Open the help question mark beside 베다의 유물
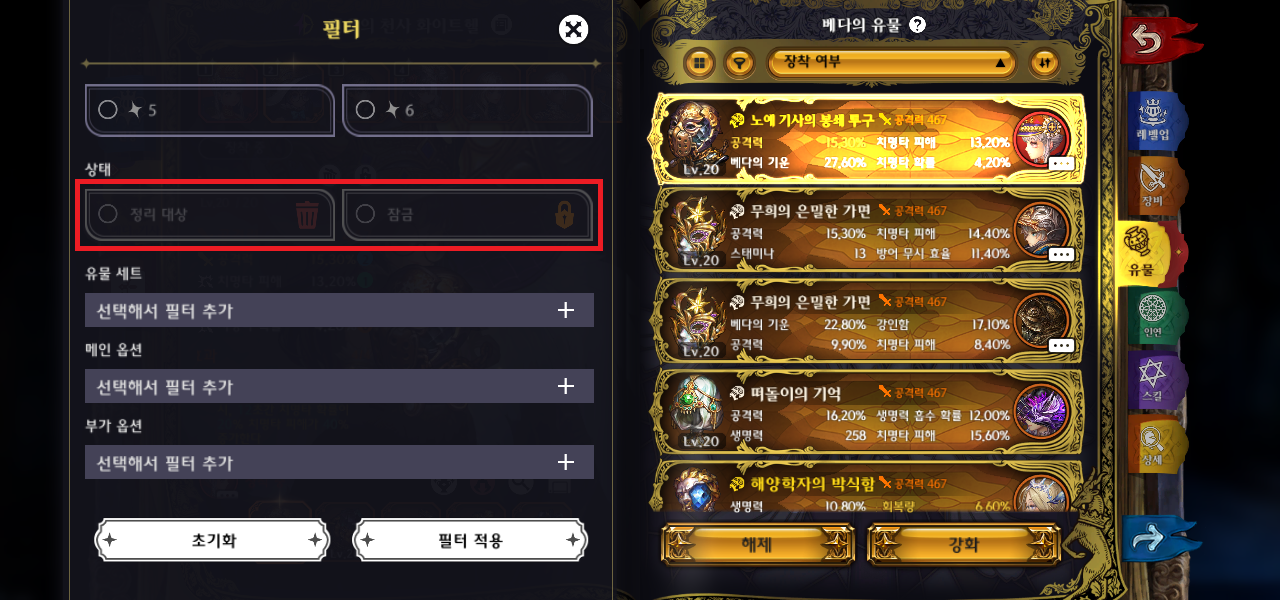This screenshot has height=600, width=1280. pyautogui.click(x=918, y=26)
